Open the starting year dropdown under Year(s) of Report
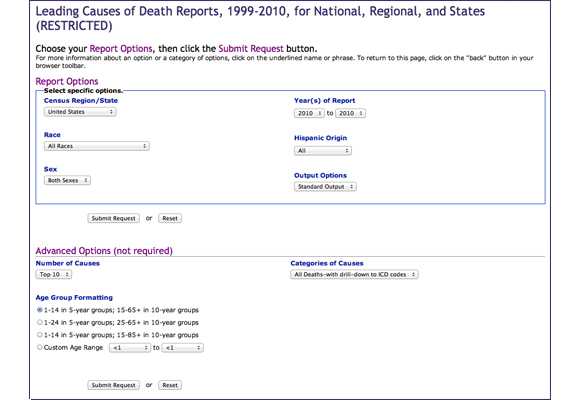Image resolution: width=580 pixels, height=404 pixels. [x=309, y=113]
